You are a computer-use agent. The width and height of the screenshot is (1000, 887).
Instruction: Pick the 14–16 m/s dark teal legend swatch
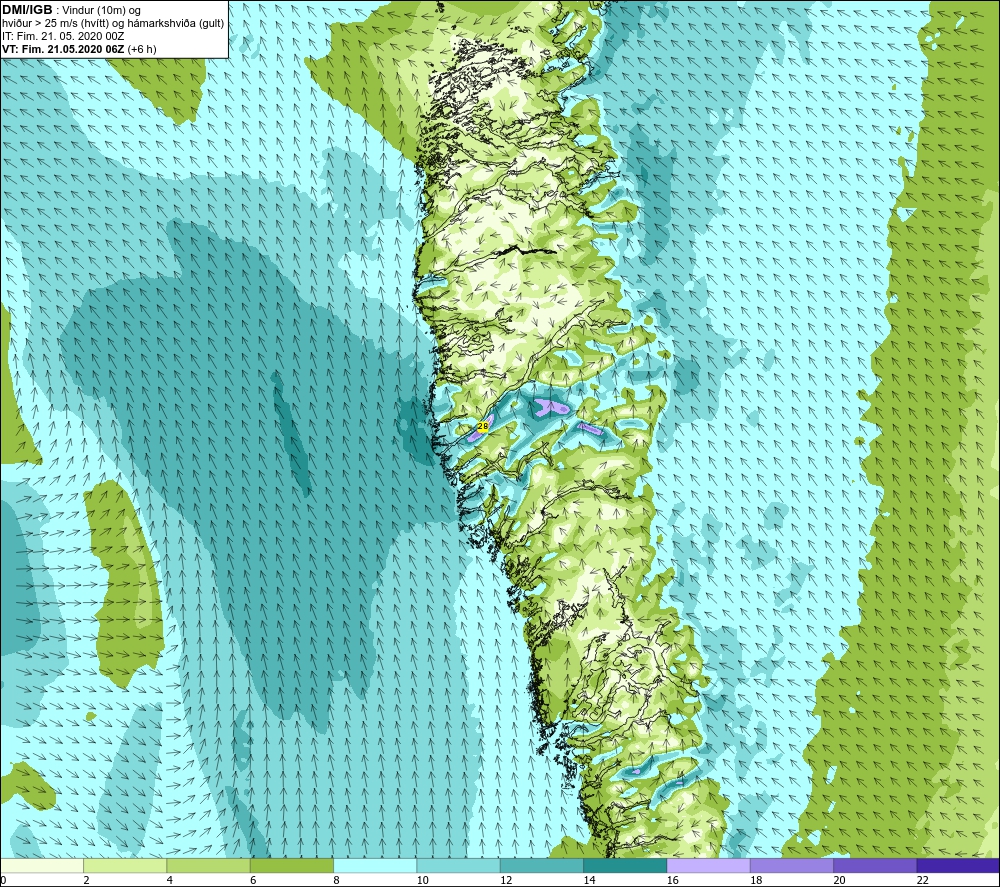tap(625, 865)
